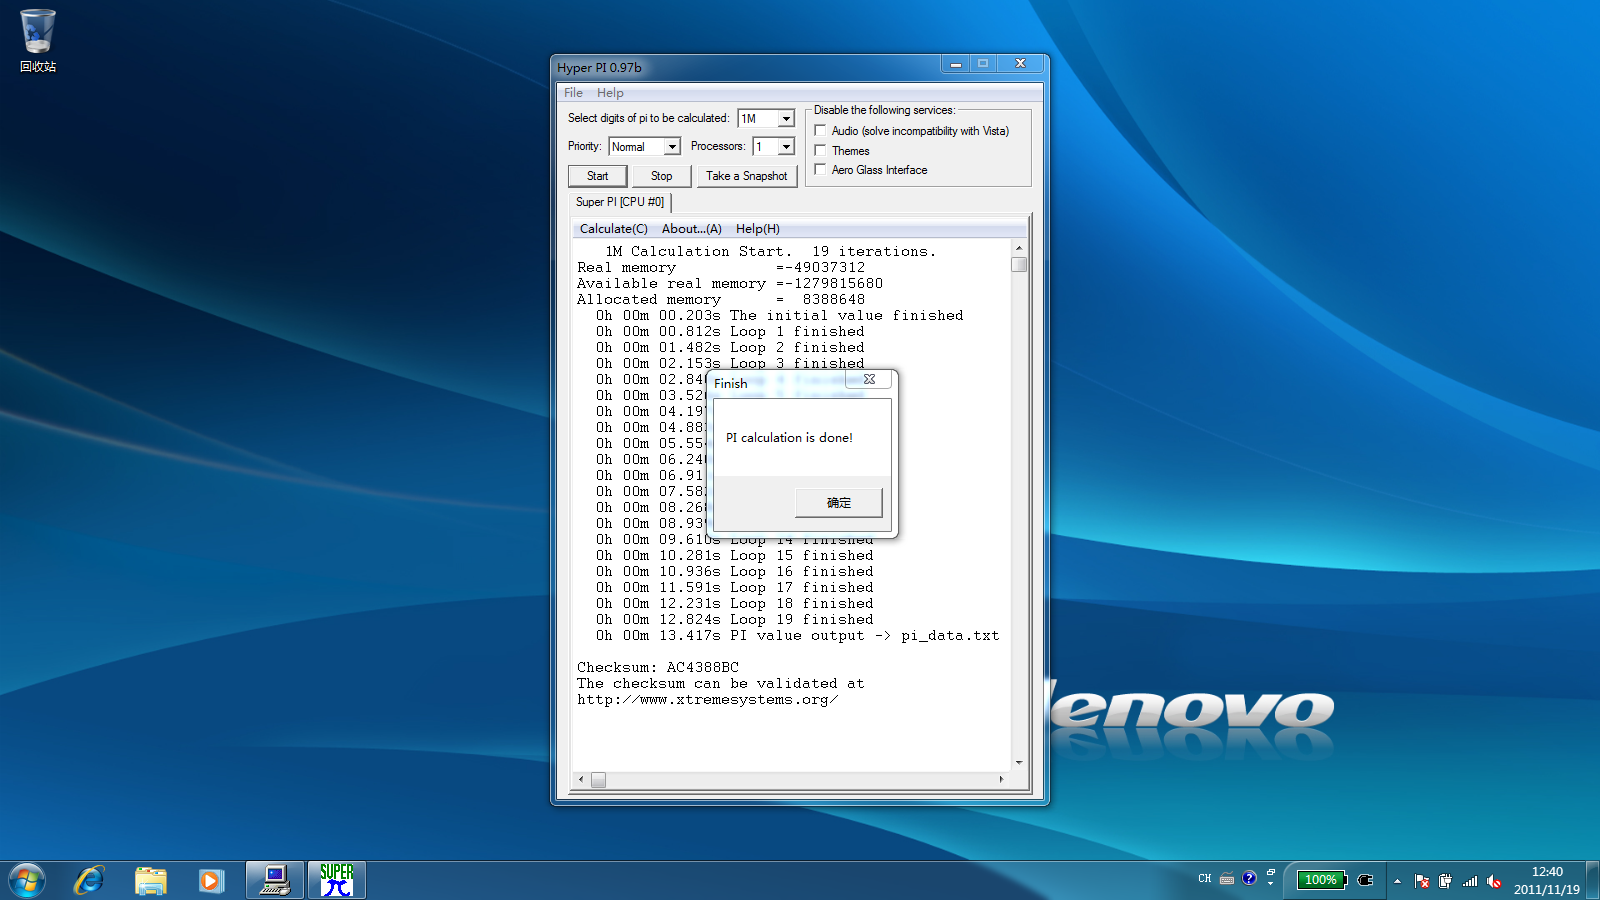Open the Calculate(C) menu

point(614,229)
